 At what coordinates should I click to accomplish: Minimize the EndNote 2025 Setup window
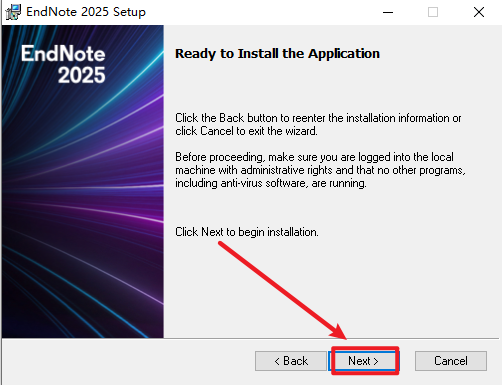click(x=388, y=12)
